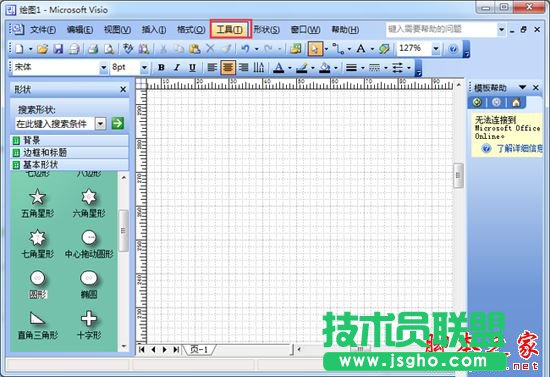
Task: Open the Shapes window icon
Action: (296, 49)
